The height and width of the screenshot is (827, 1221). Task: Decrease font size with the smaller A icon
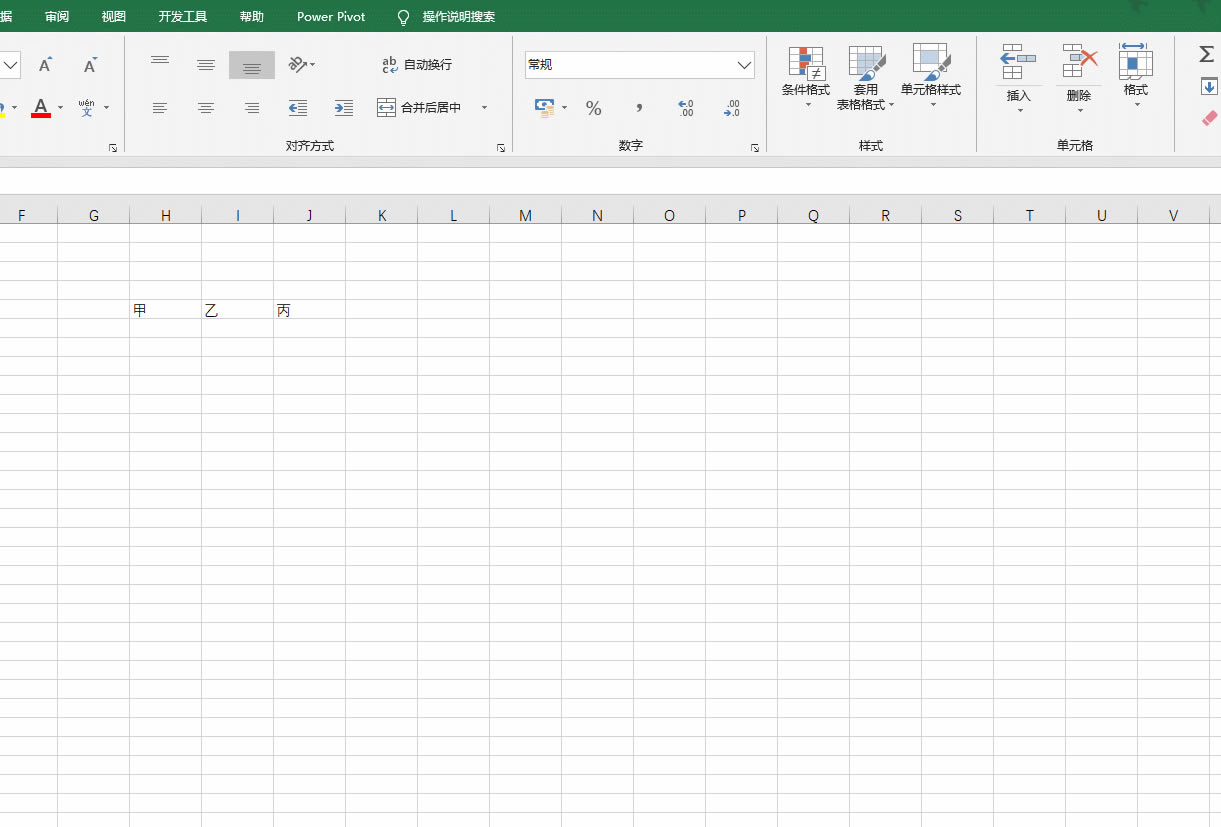tap(90, 65)
